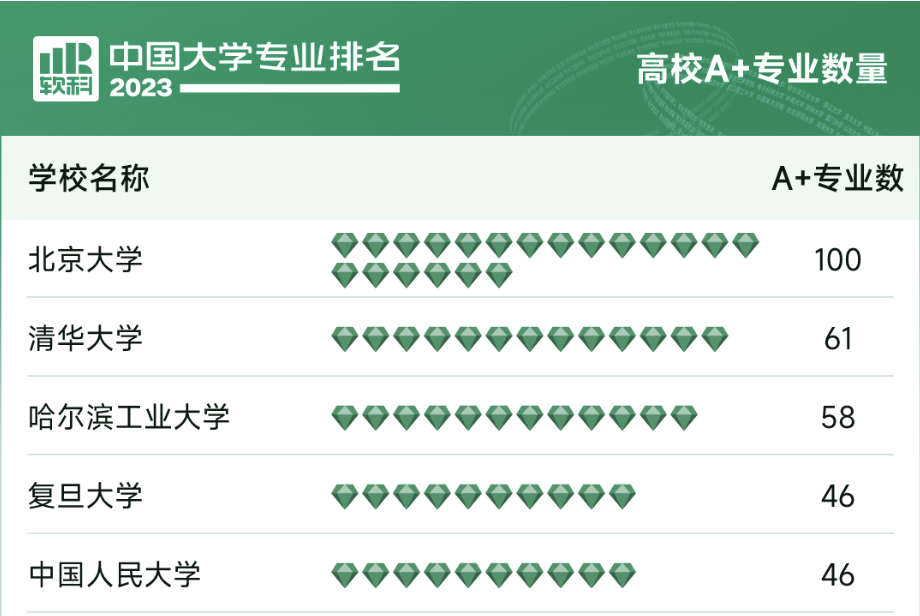Select the 清华大学 school name
The image size is (920, 616).
pyautogui.click(x=86, y=338)
